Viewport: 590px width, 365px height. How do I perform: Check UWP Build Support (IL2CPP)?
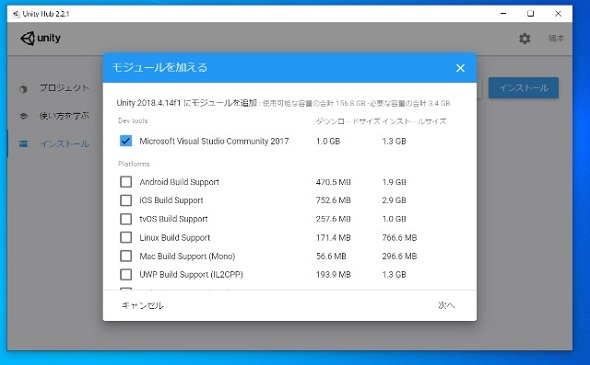click(126, 274)
